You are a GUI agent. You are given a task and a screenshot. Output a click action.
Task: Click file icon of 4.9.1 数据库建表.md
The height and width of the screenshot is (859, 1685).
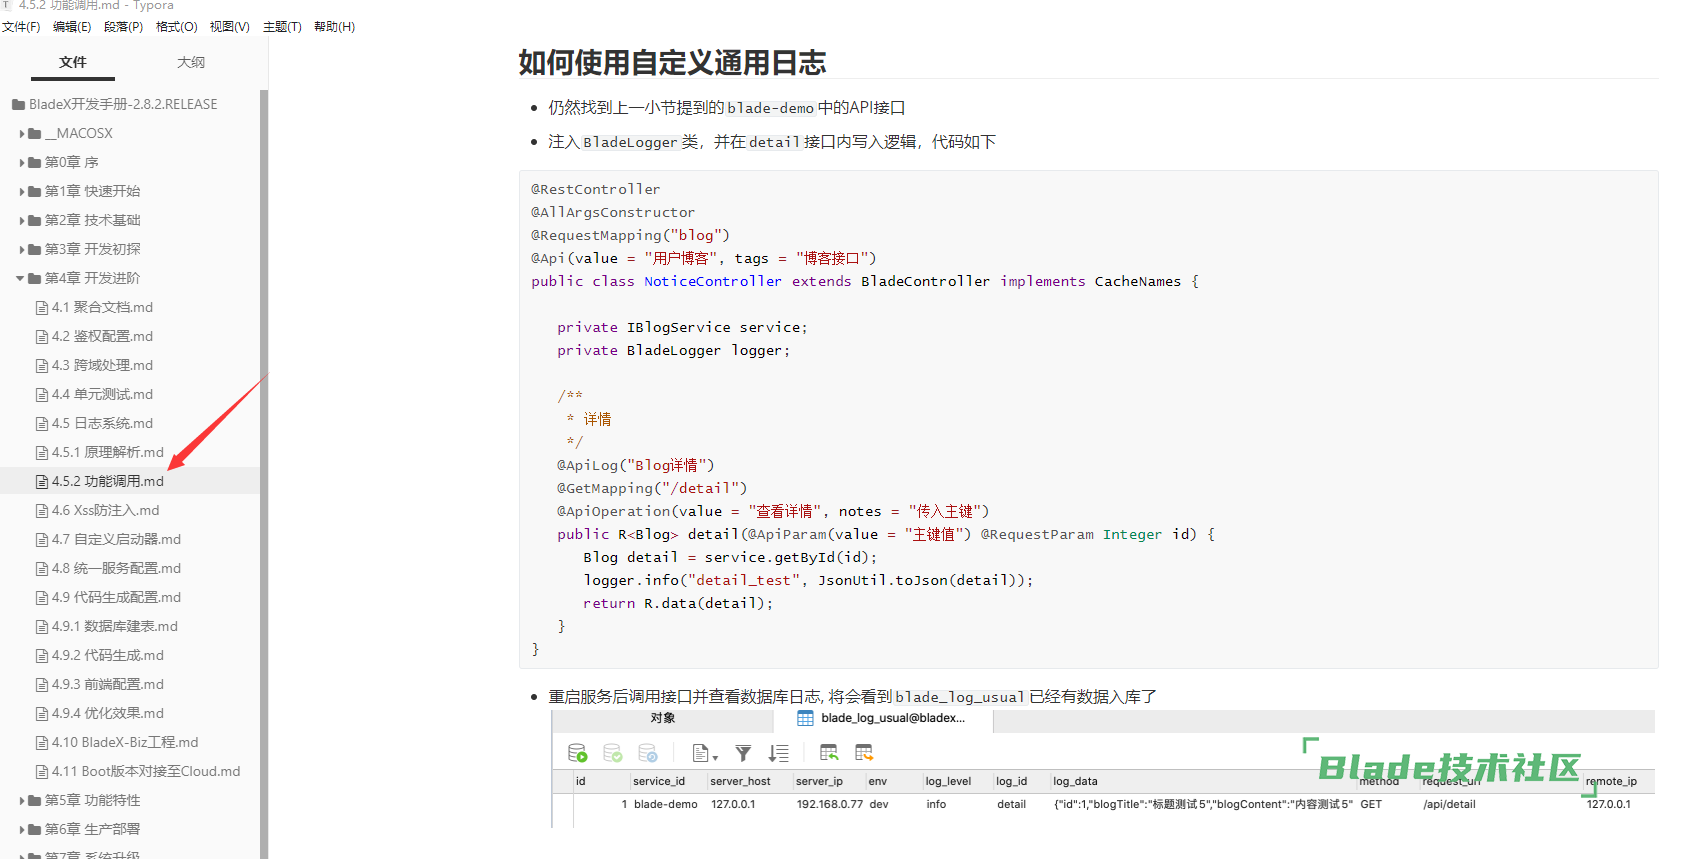42,627
